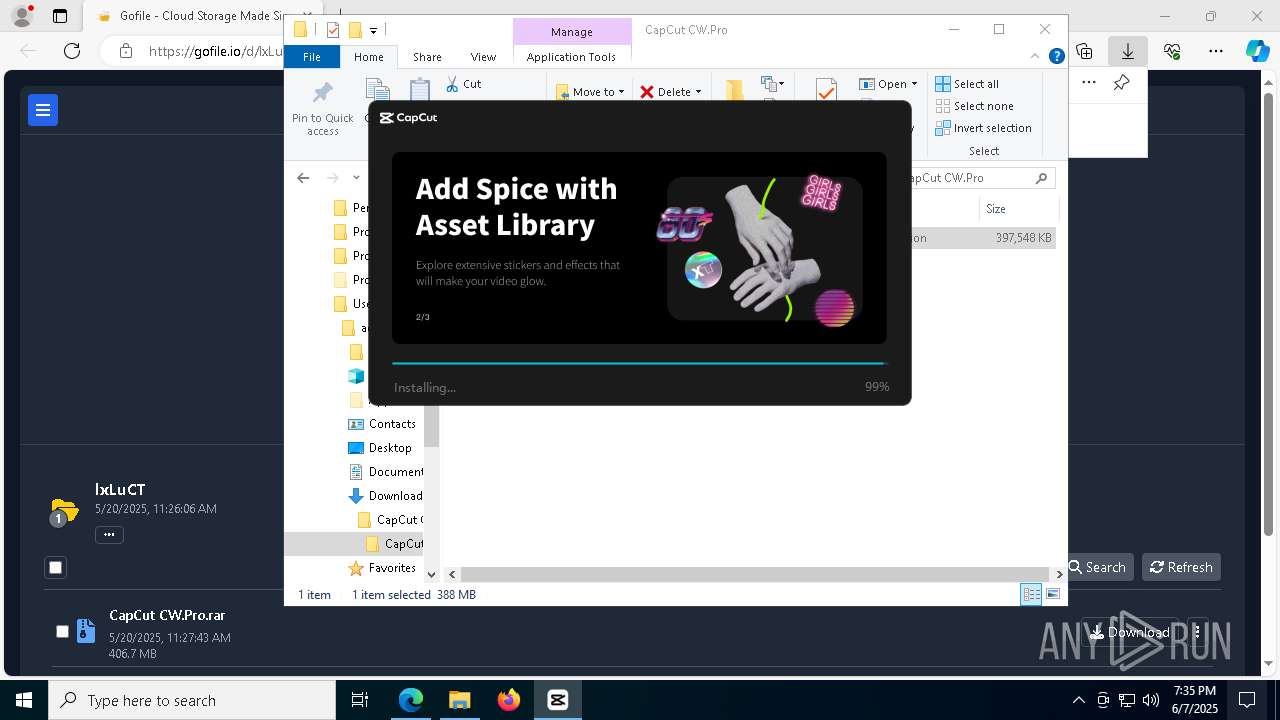This screenshot has height=720, width=1280.
Task: Tick checkbox beside CapCut CW.Pro.rar
Action: tap(62, 632)
